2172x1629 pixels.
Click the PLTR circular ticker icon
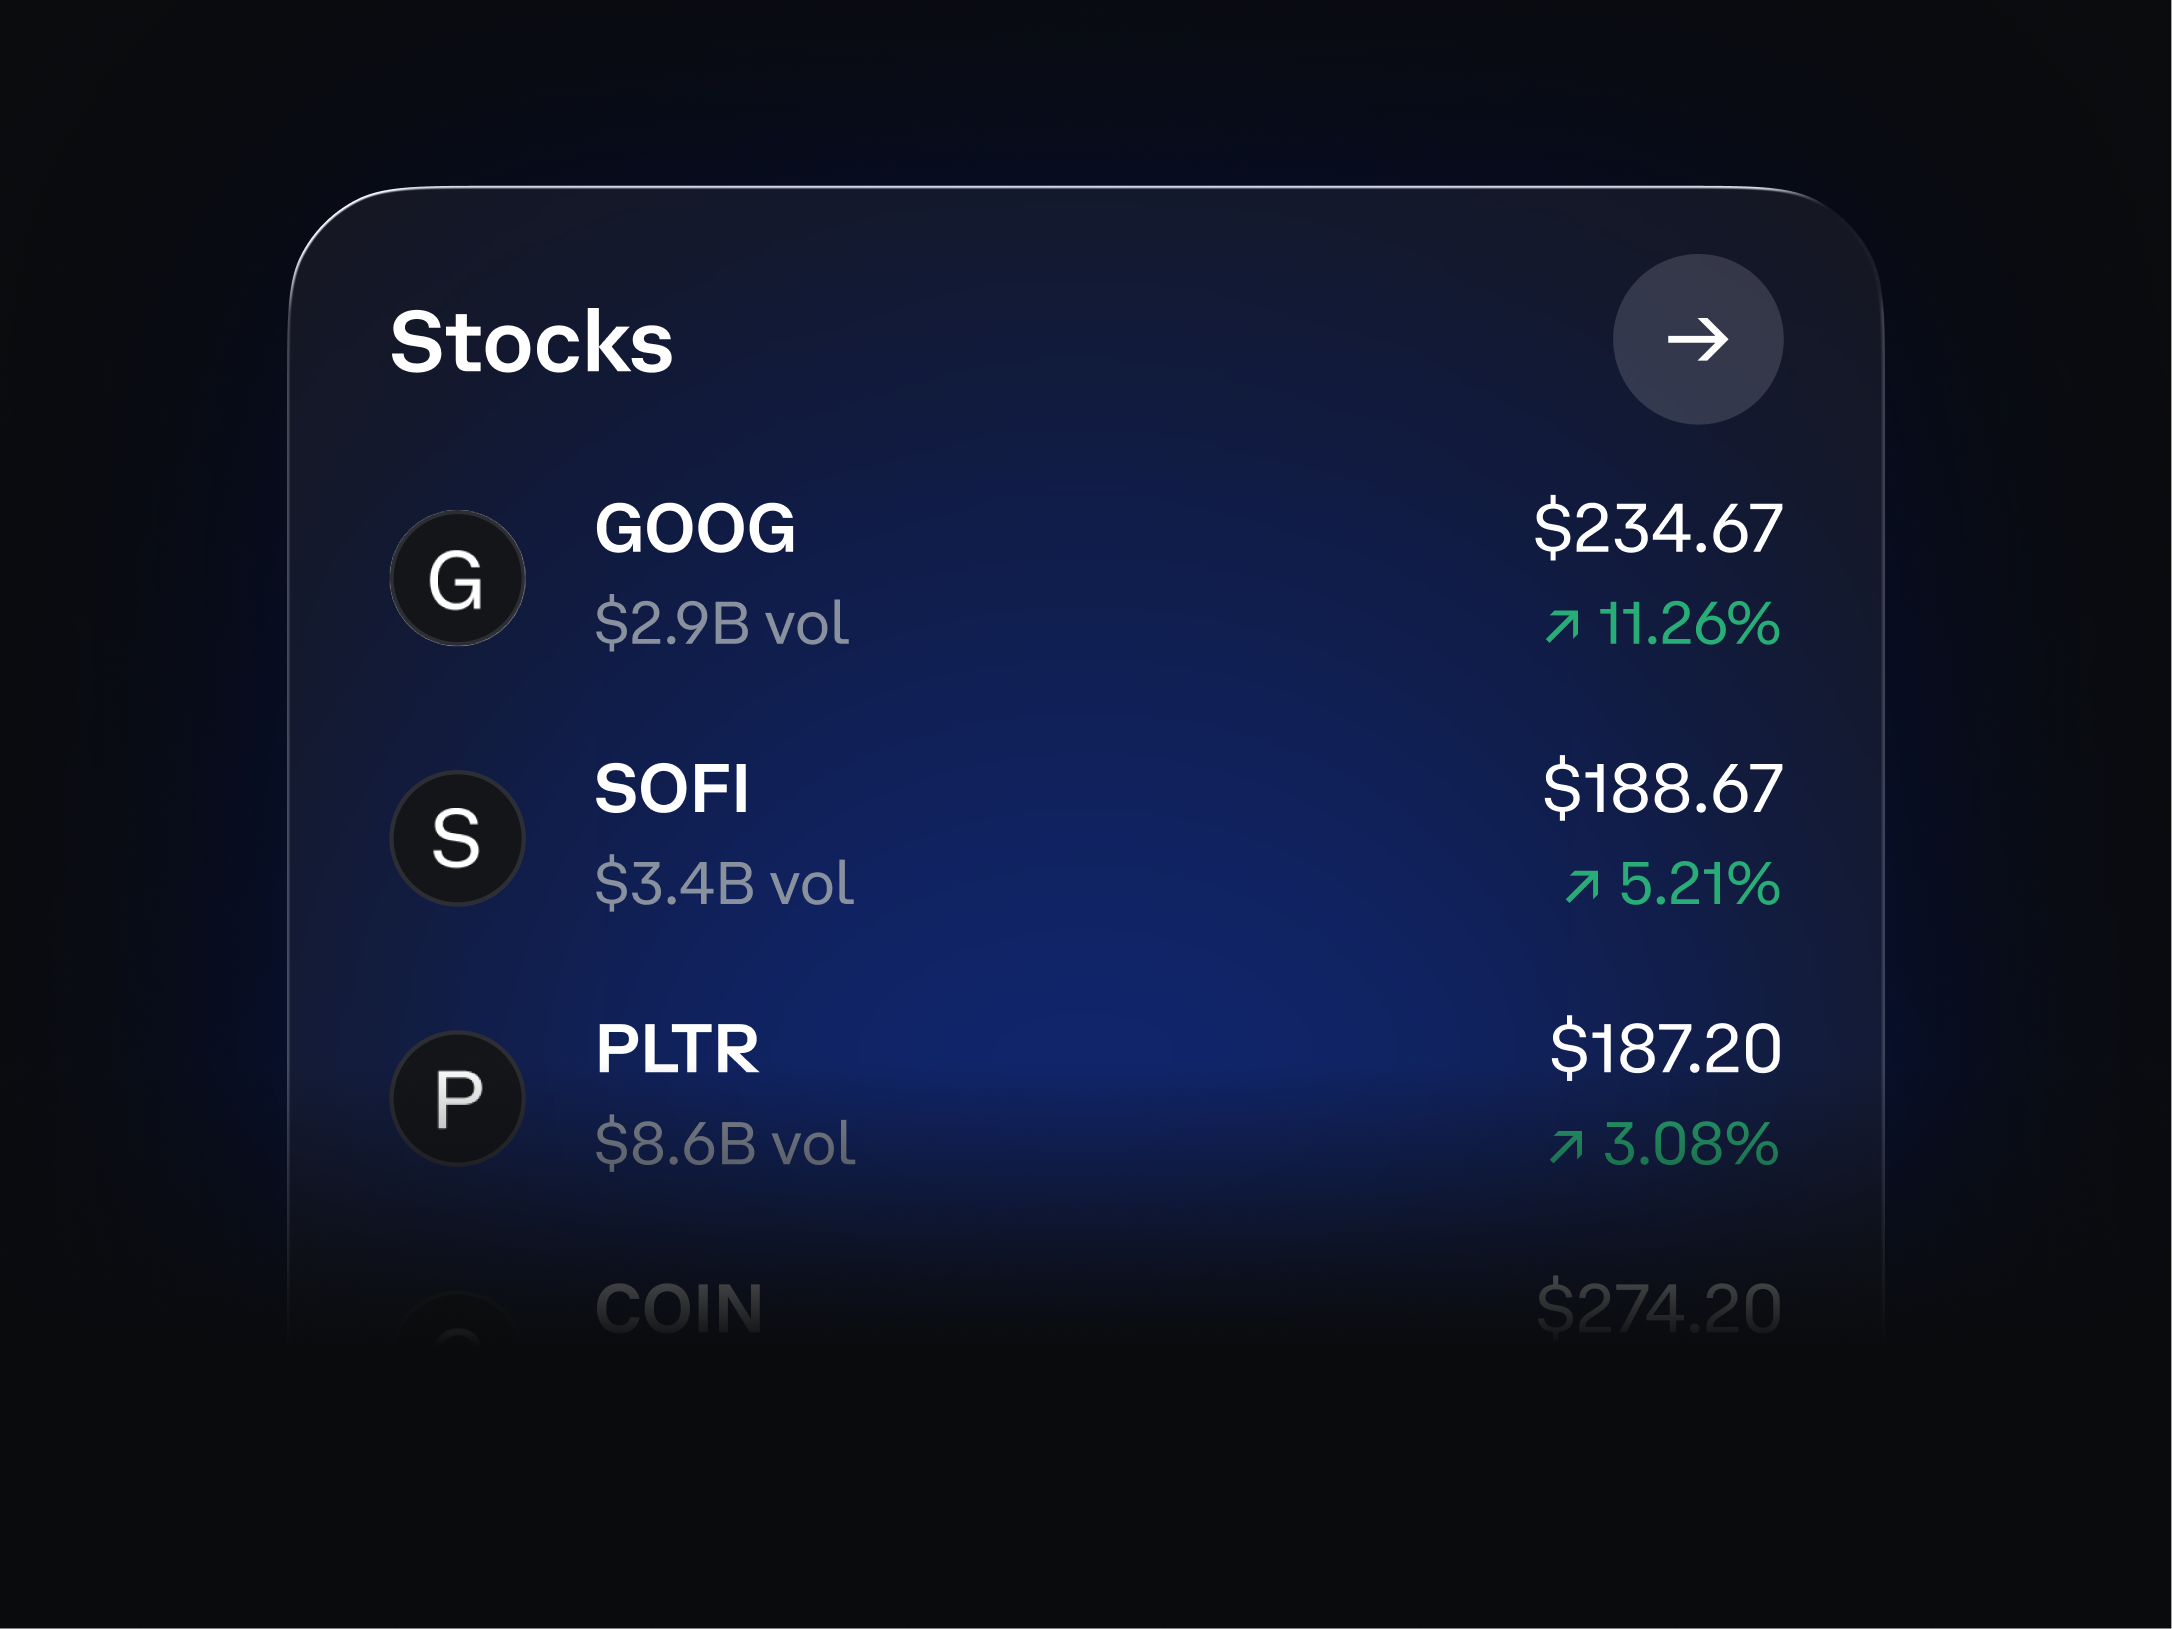click(x=456, y=1097)
